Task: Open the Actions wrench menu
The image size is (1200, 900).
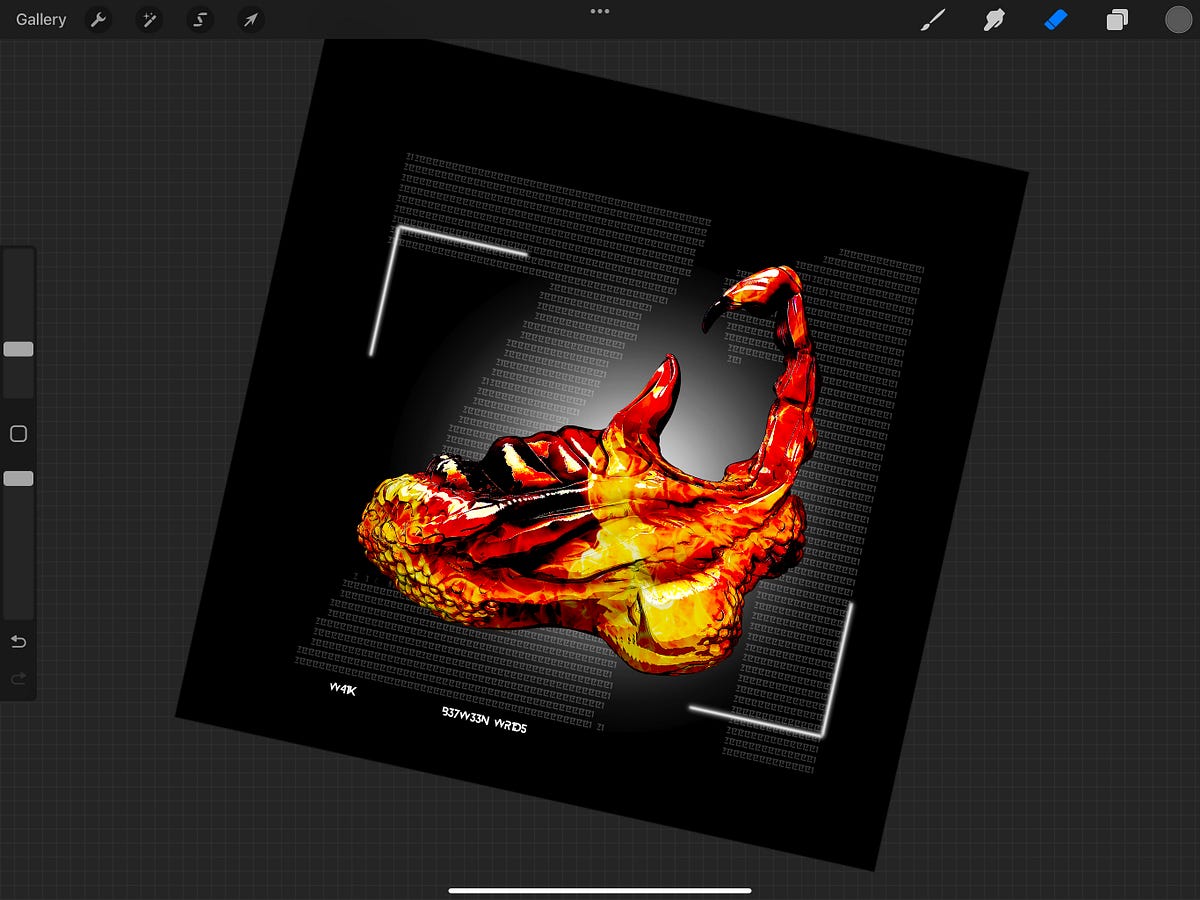Action: [97, 19]
